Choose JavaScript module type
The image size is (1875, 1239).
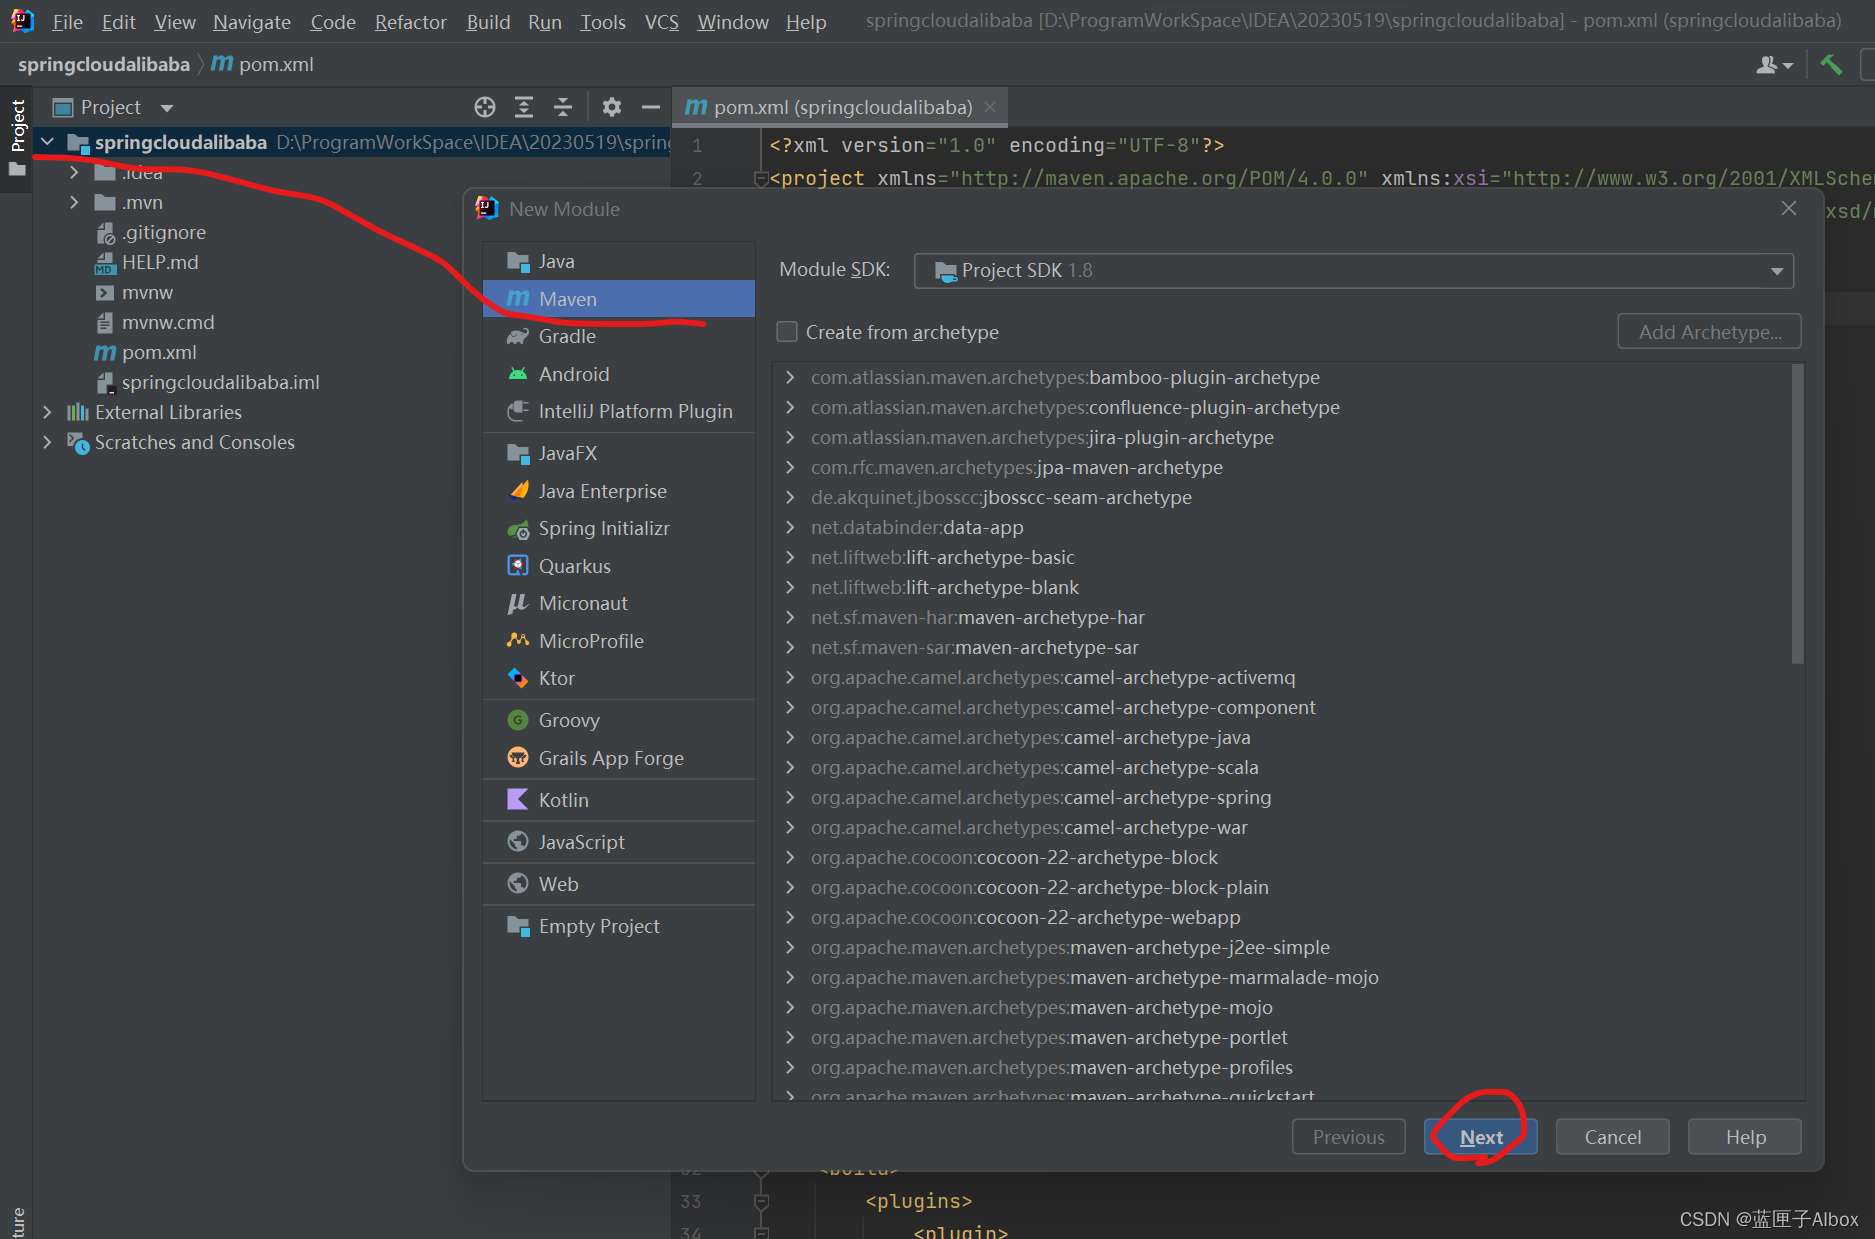[619, 842]
